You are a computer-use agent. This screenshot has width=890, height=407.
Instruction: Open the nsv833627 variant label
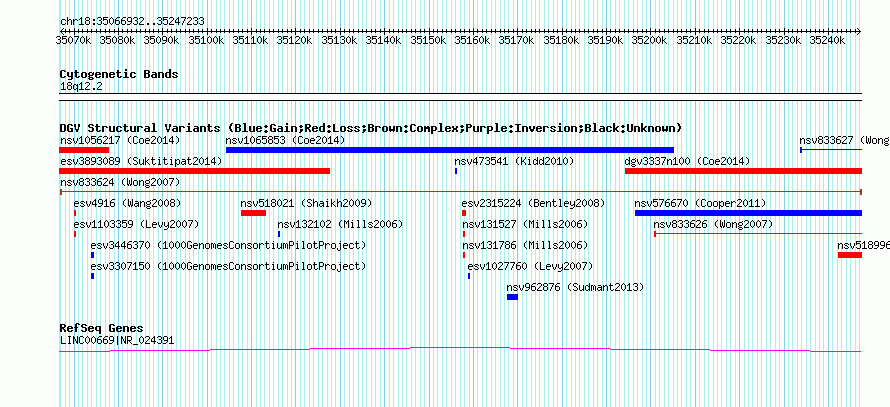(x=845, y=140)
